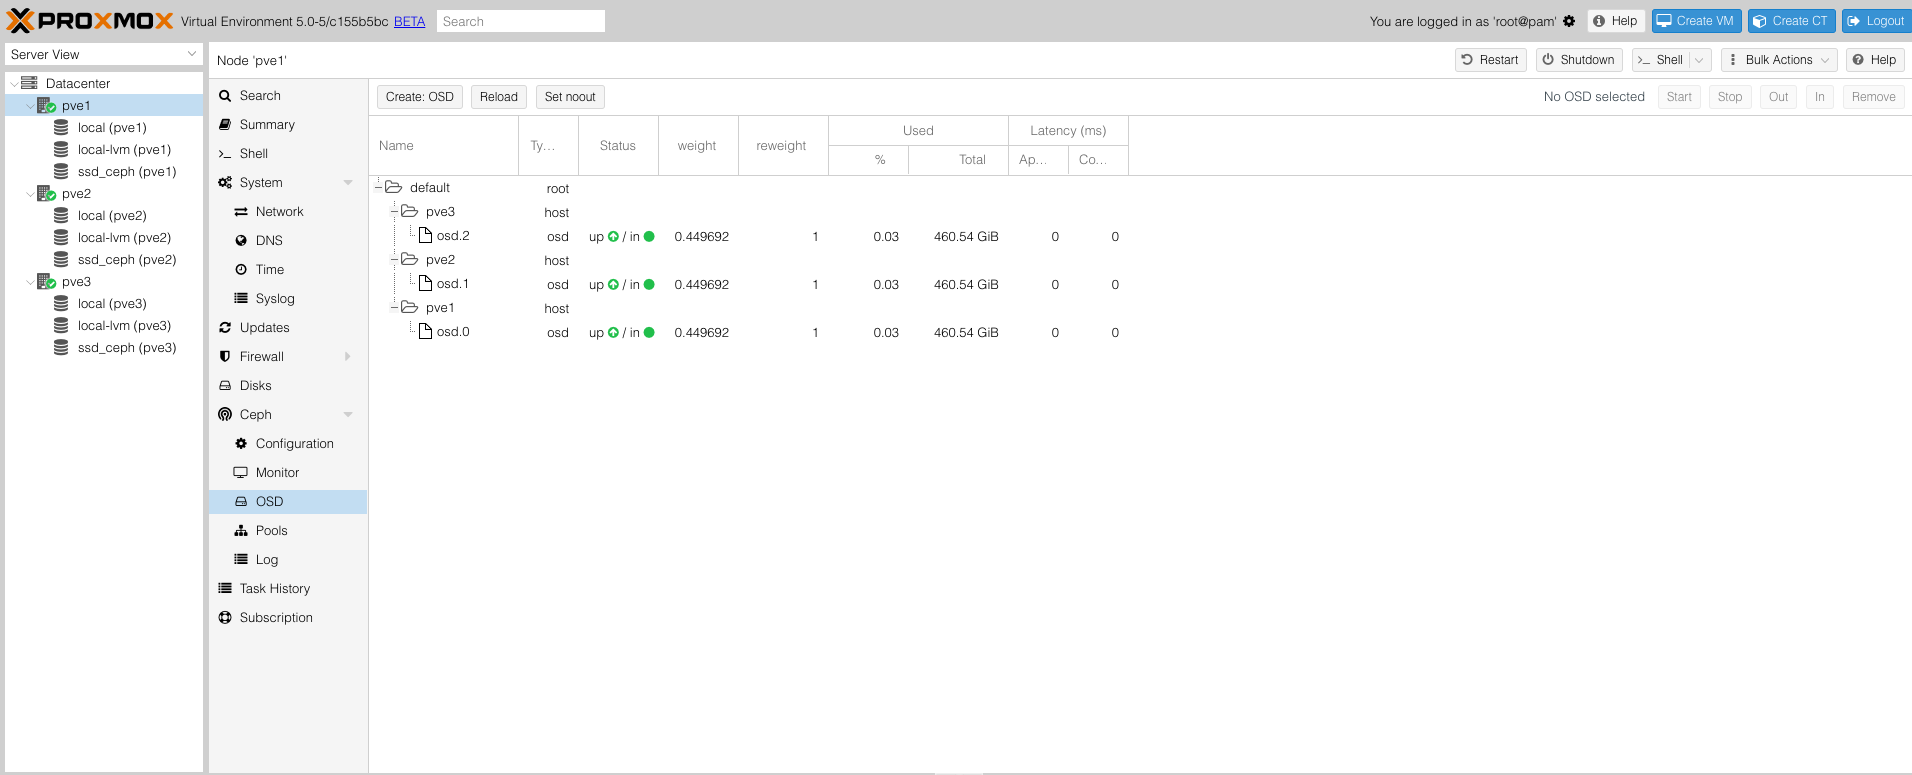Image resolution: width=1912 pixels, height=775 pixels.
Task: Open the Ceph Log menu item
Action: [288, 560]
